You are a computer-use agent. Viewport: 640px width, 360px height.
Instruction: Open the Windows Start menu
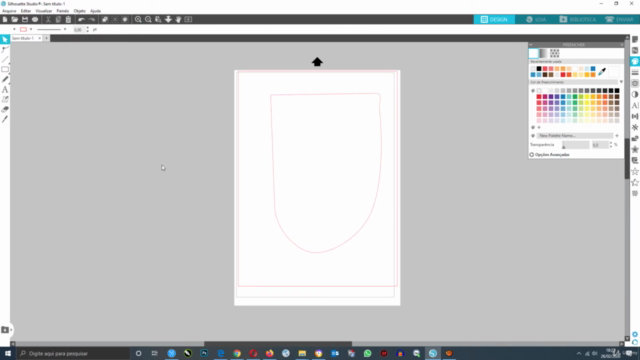click(x=8, y=353)
